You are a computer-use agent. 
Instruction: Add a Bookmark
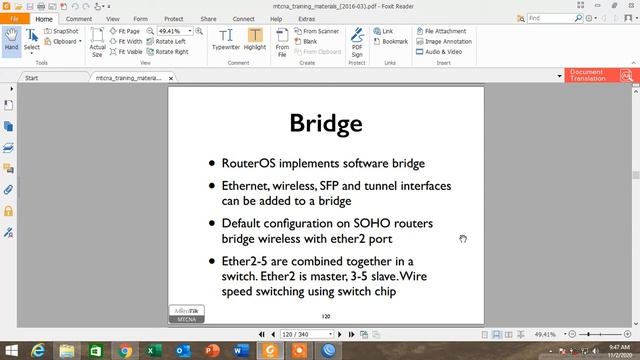click(391, 41)
